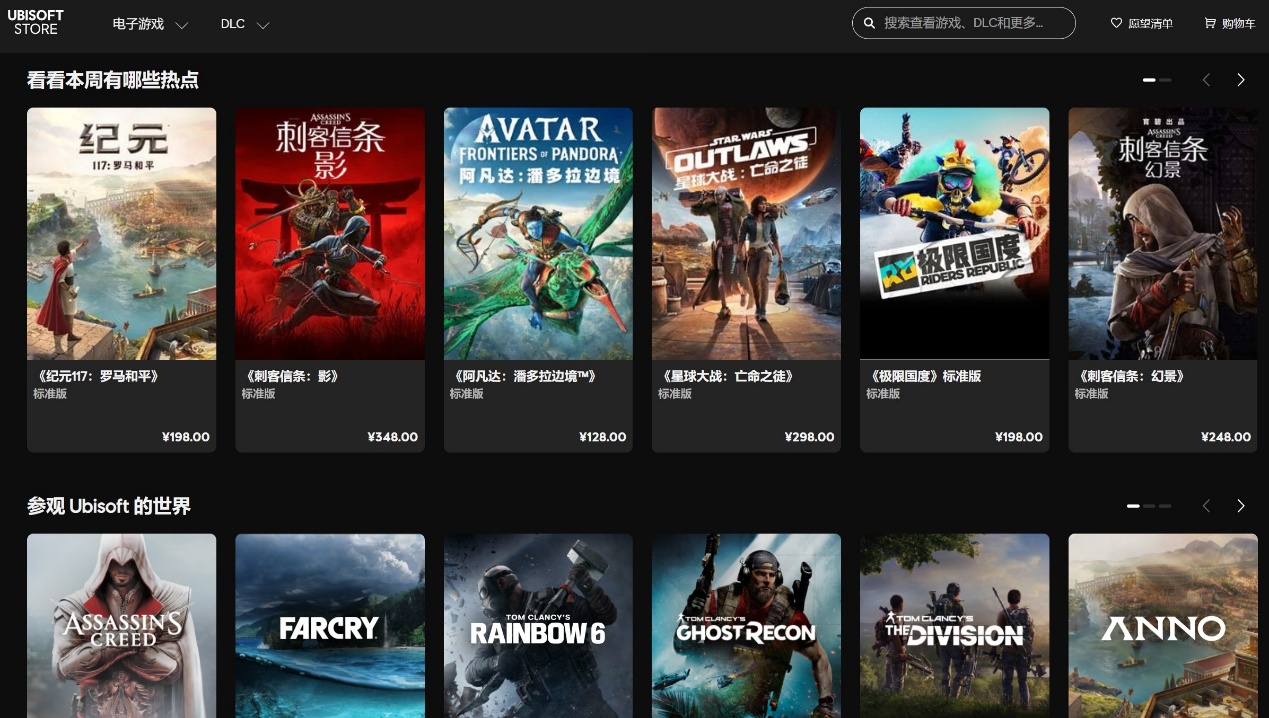
Task: Click the ¥348.00 price
Action: pyautogui.click(x=393, y=437)
